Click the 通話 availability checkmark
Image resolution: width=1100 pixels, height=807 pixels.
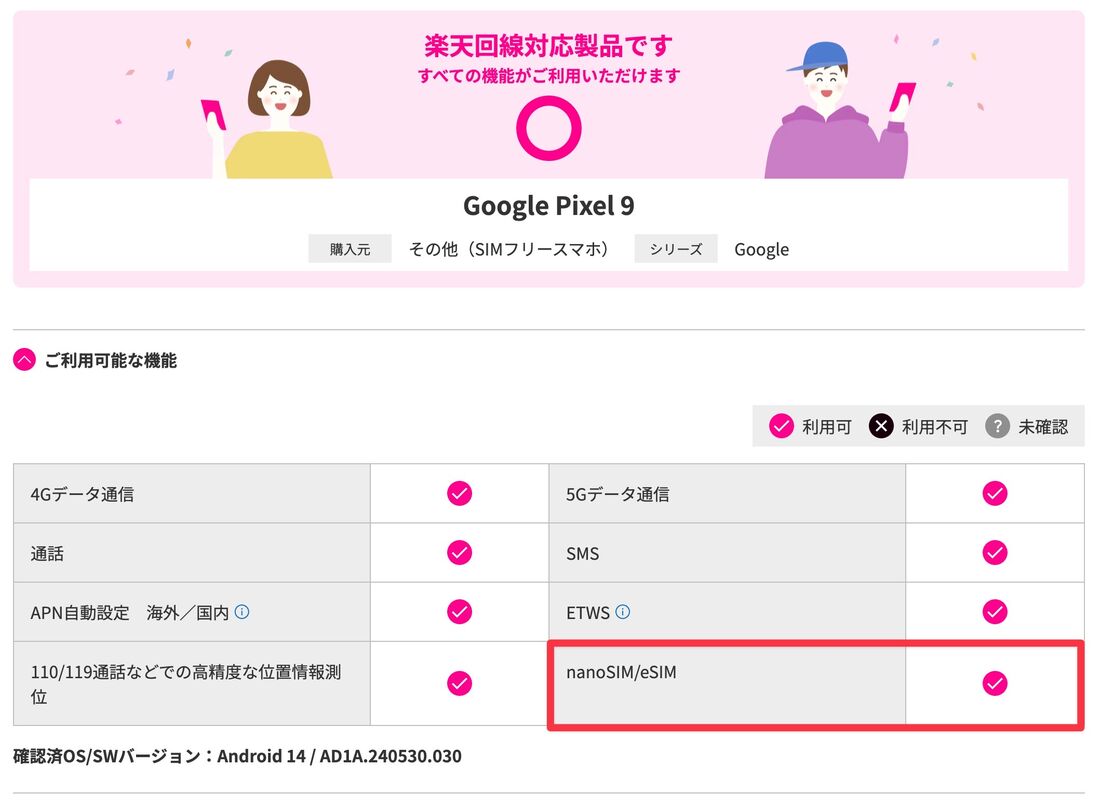(460, 552)
